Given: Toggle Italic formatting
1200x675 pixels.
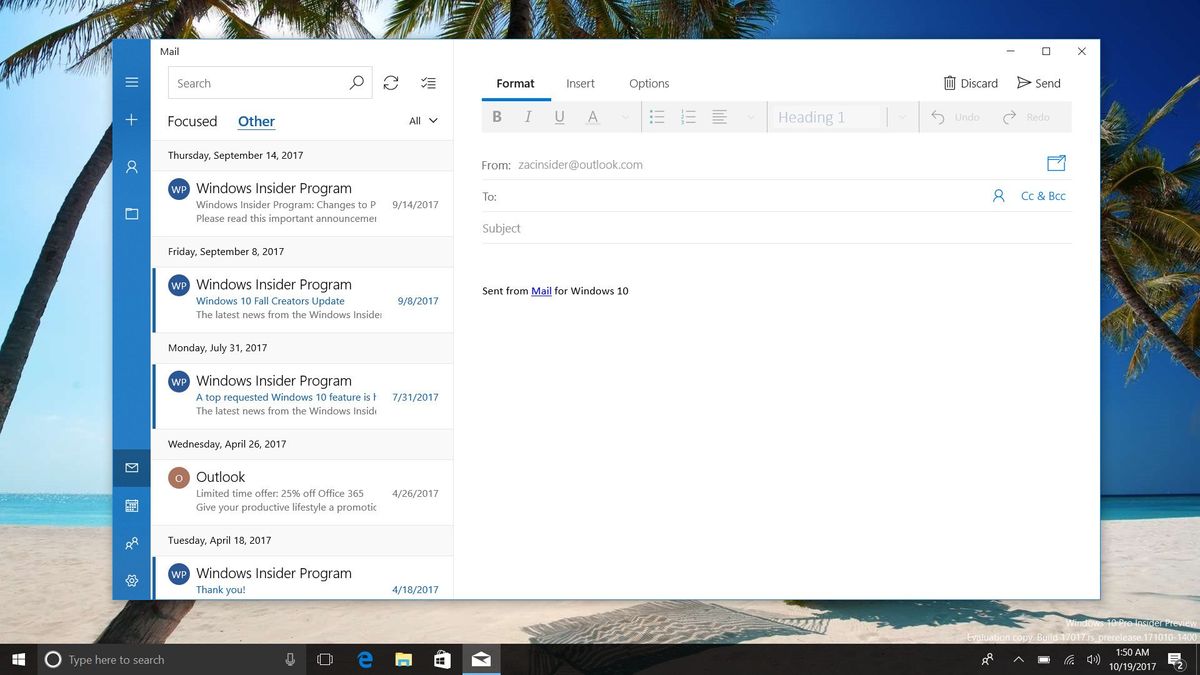Looking at the screenshot, I should [x=528, y=117].
